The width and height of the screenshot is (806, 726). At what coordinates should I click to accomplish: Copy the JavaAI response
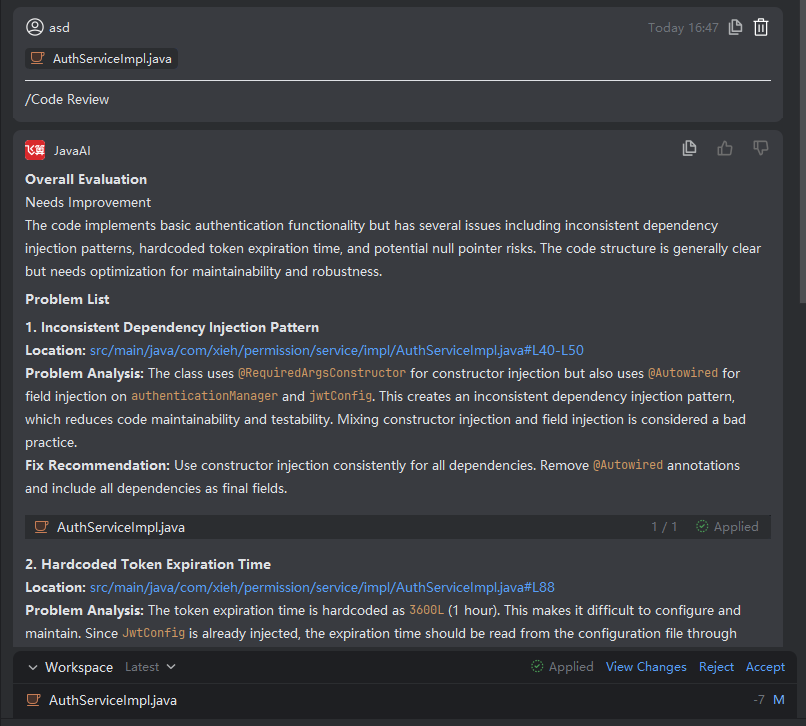click(x=689, y=149)
